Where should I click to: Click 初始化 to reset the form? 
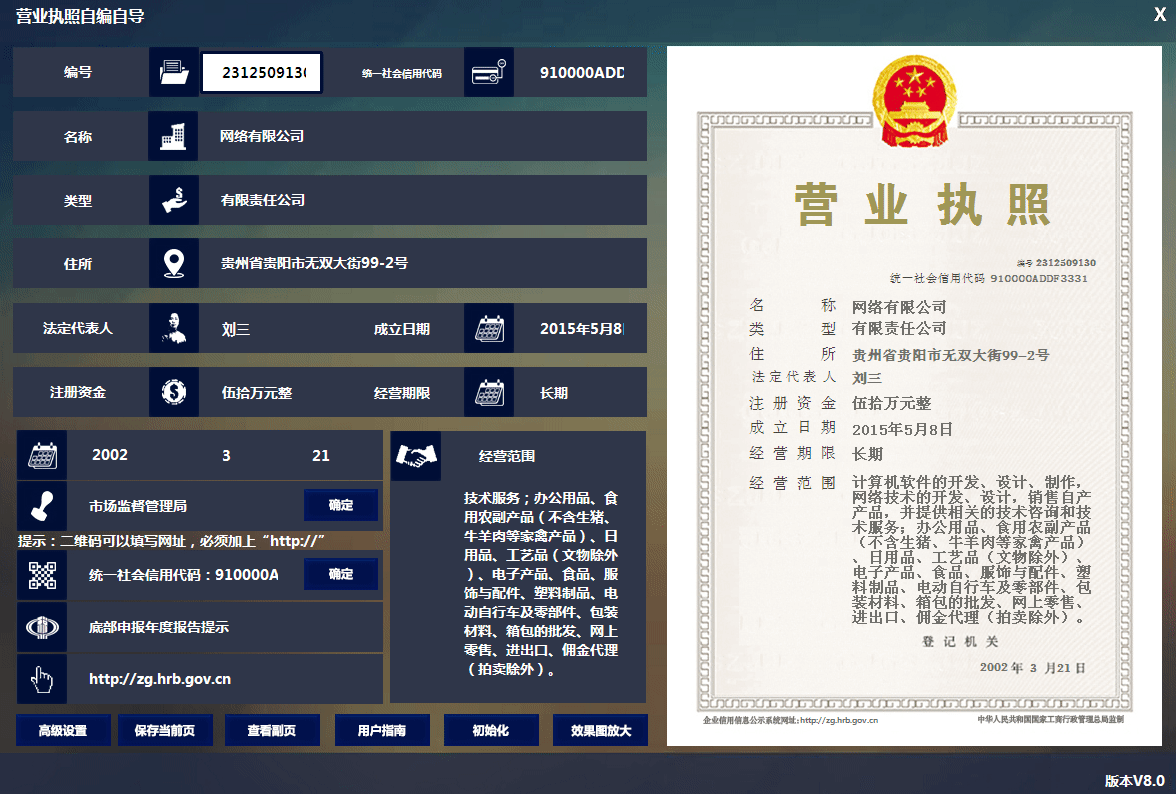point(491,729)
